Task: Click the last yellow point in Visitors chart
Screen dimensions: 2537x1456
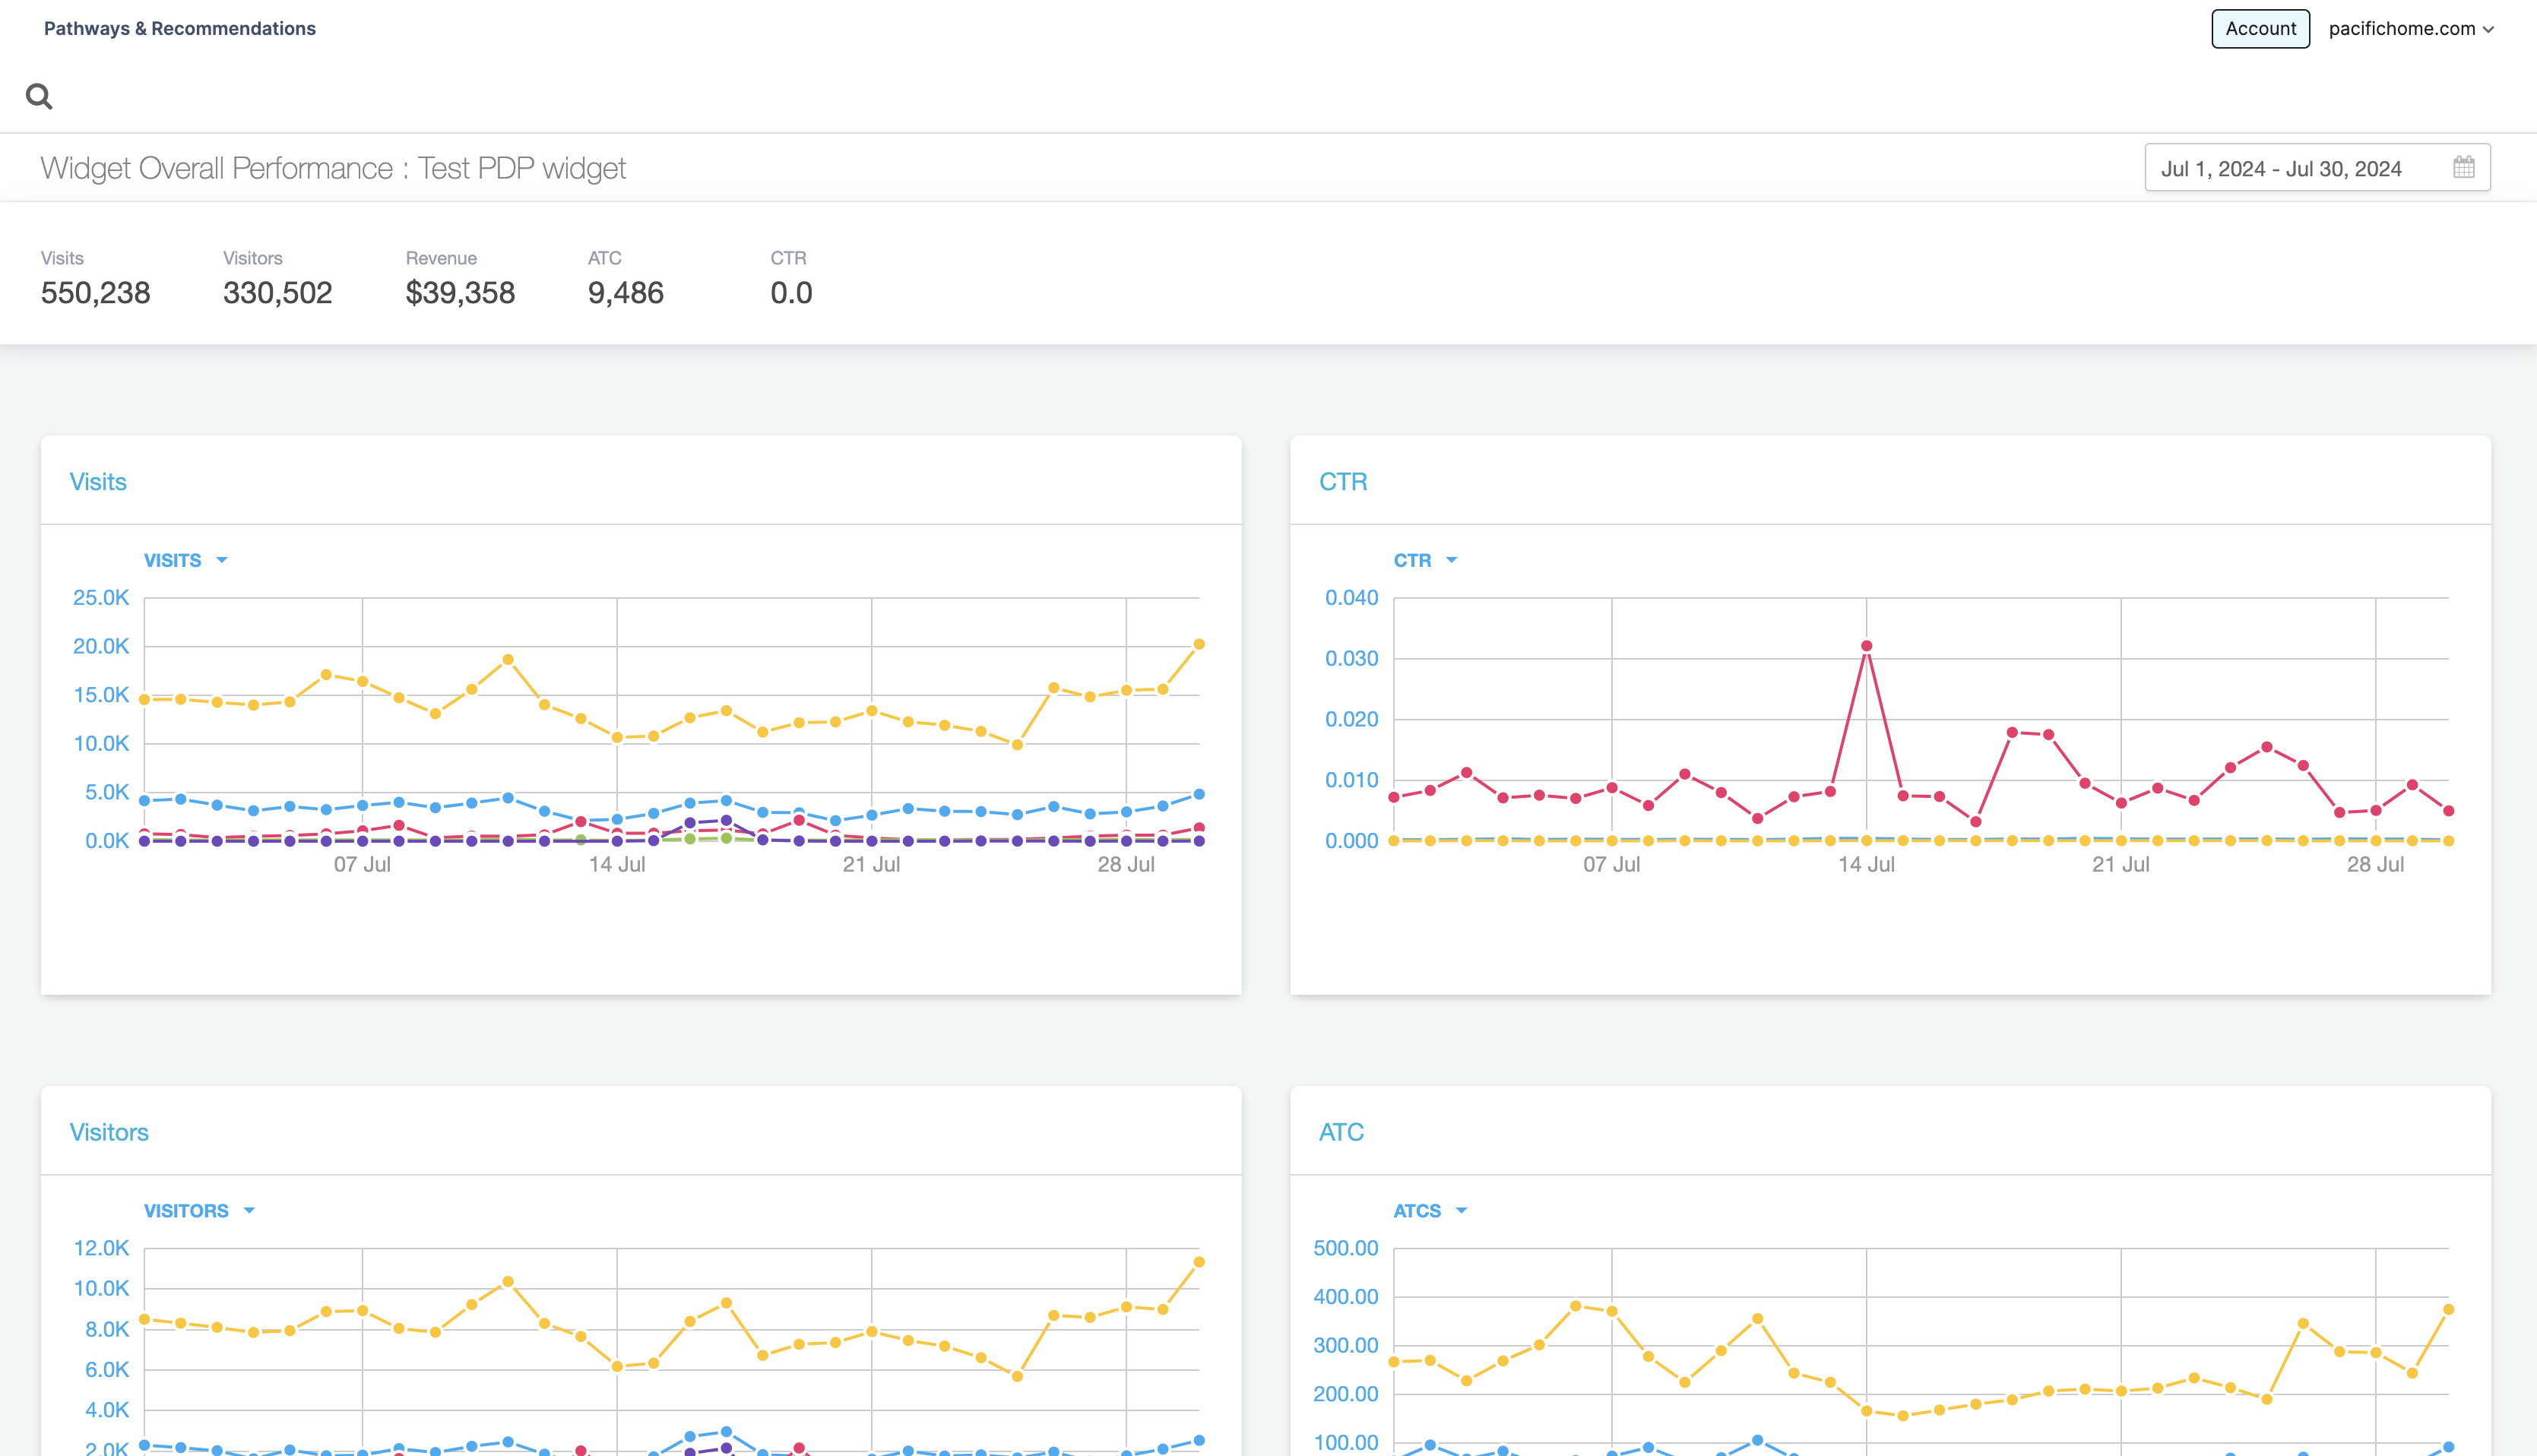Action: click(1199, 1262)
